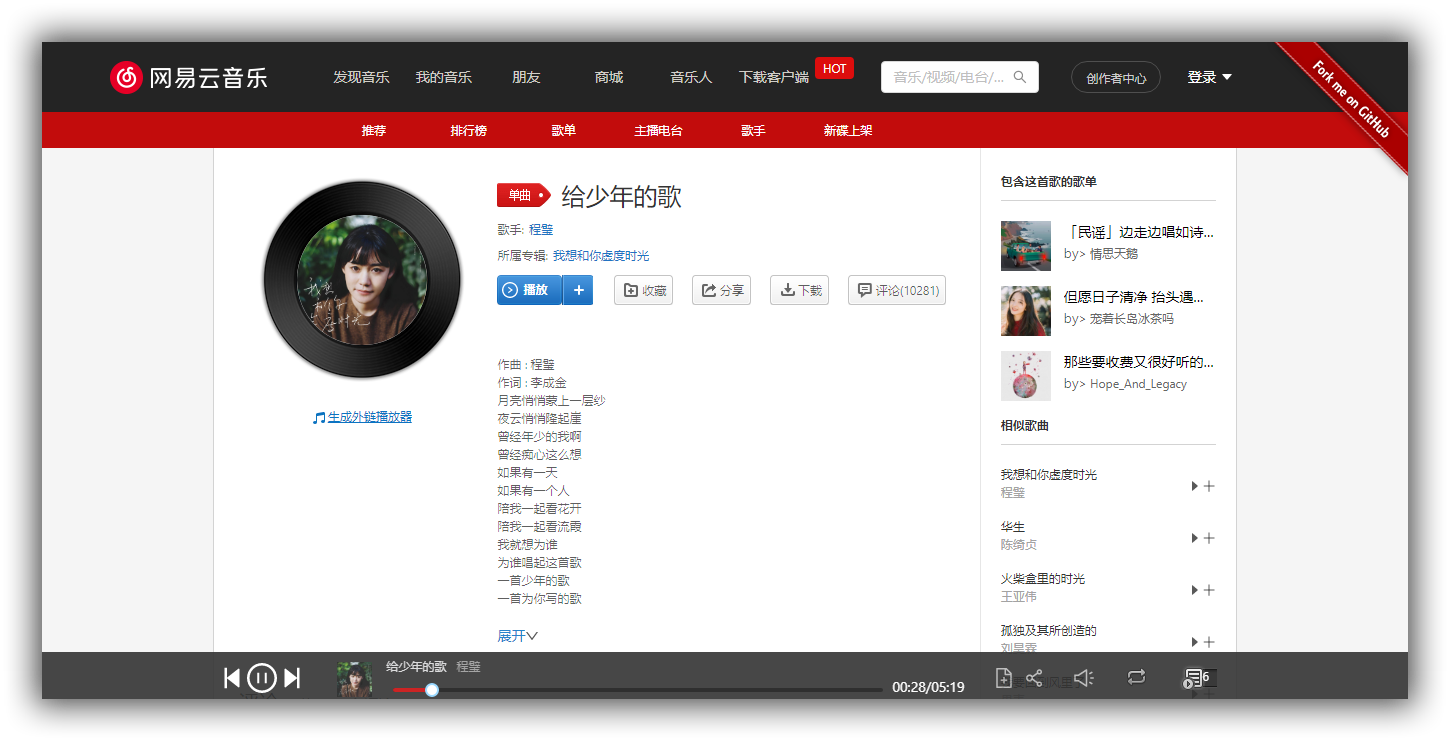The height and width of the screenshot is (741, 1450).
Task: Click album thumbnail in player bar
Action: click(354, 679)
